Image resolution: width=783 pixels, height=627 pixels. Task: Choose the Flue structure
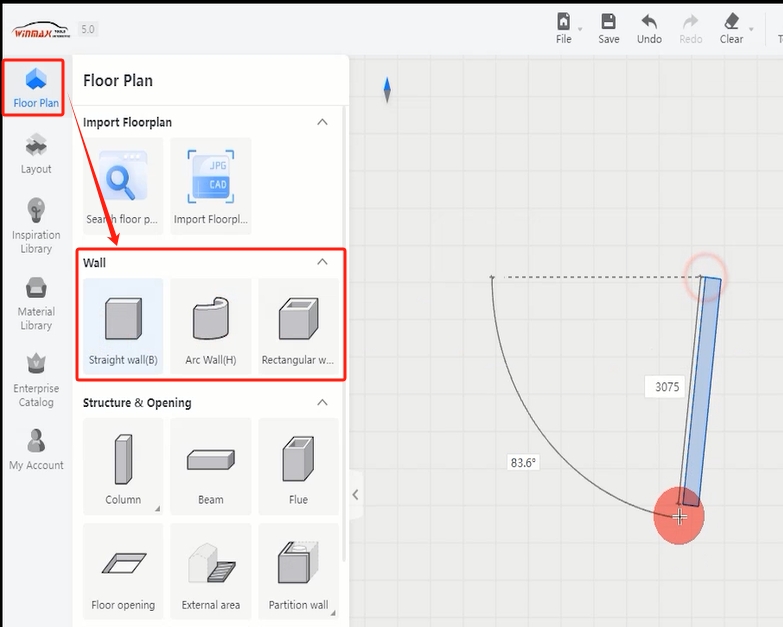[x=298, y=466]
